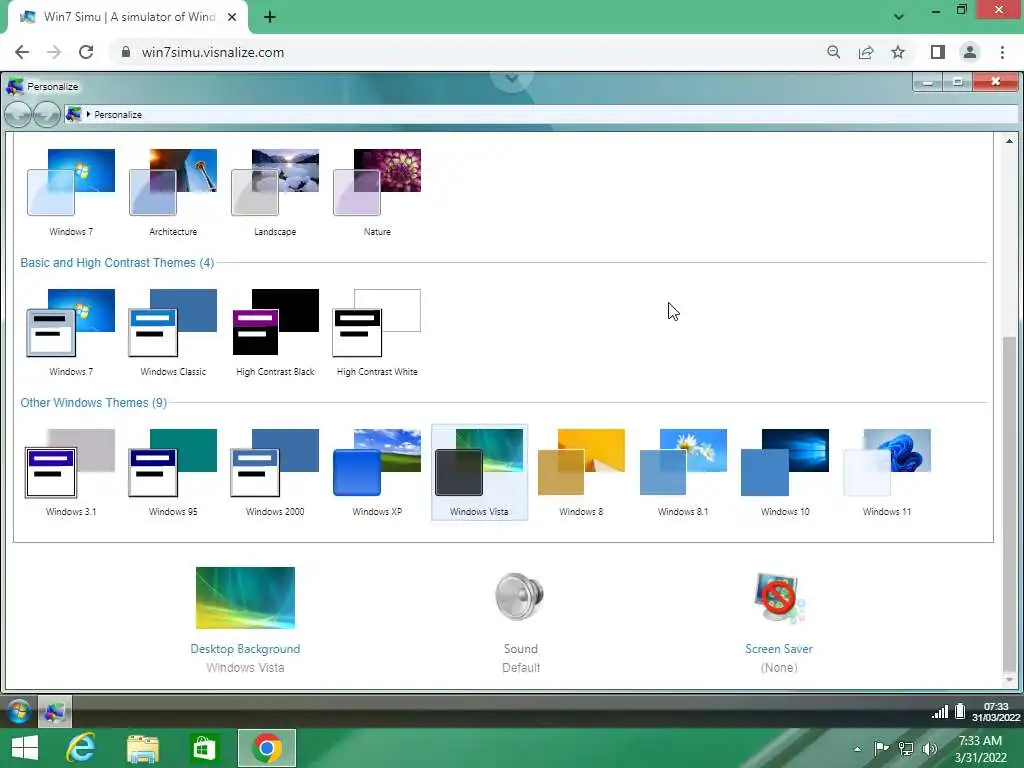Expand the drop-down chevron above Personalize window
Viewport: 1024px width, 768px height.
[x=511, y=78]
